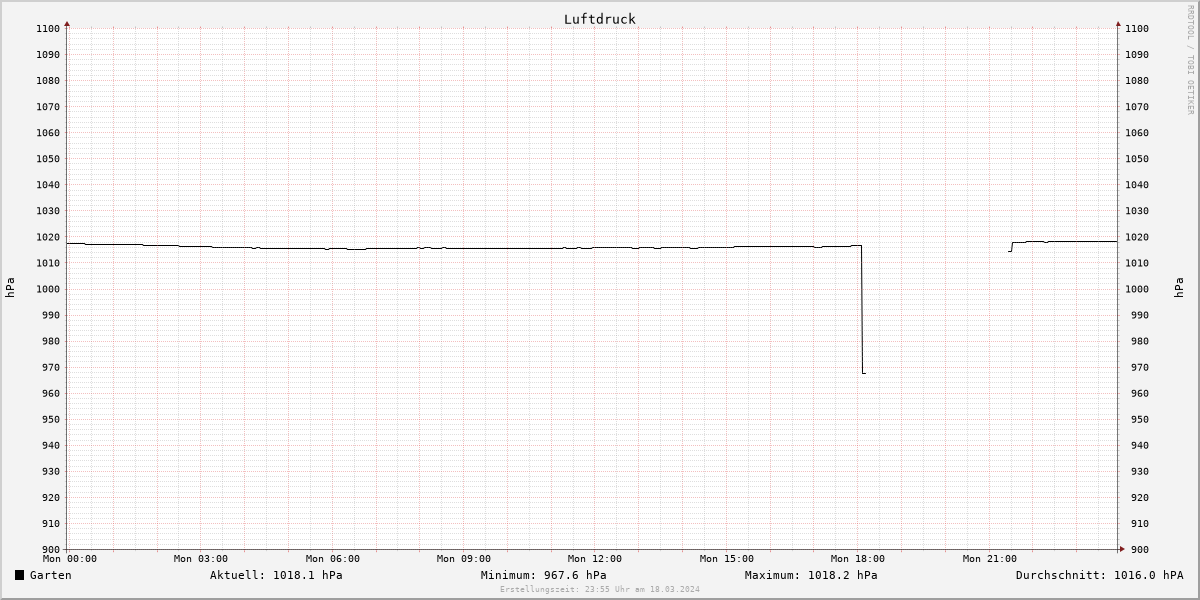This screenshot has width=1200, height=600.
Task: Click the 'Mon 06:00' time axis label
Action: tap(333, 559)
